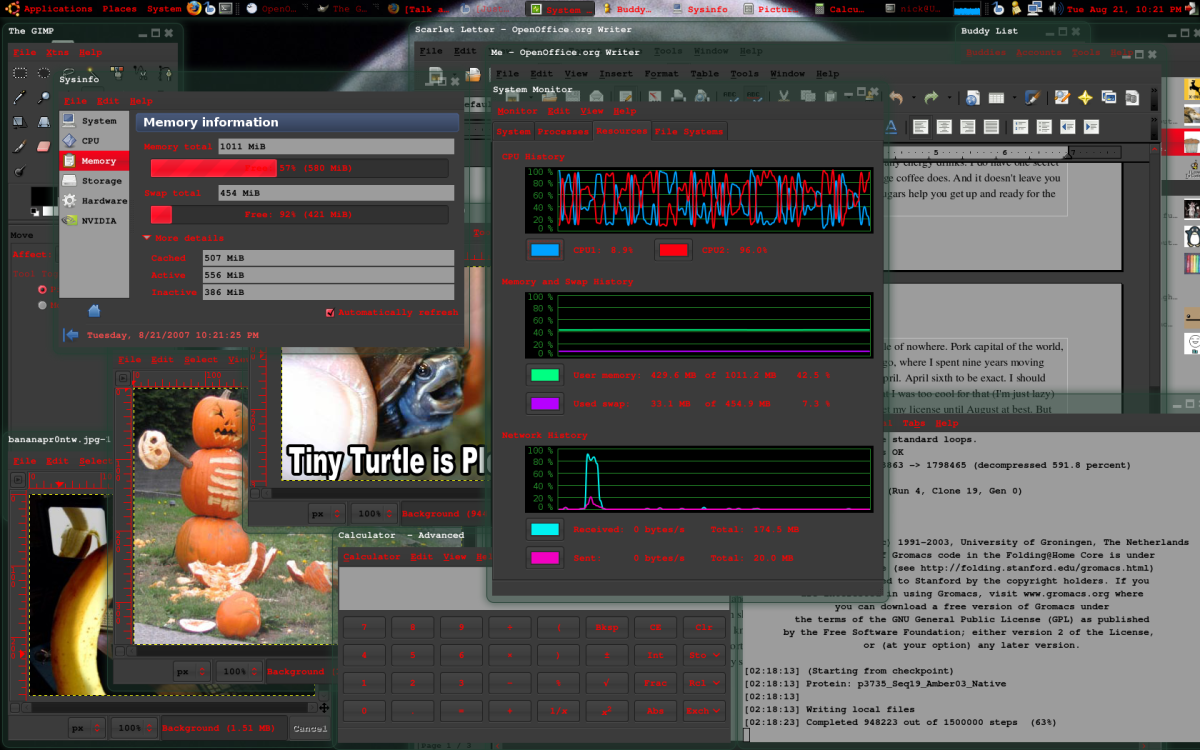The height and width of the screenshot is (750, 1200).
Task: Open the NVIDIA section in Sysinfo
Action: click(x=98, y=221)
